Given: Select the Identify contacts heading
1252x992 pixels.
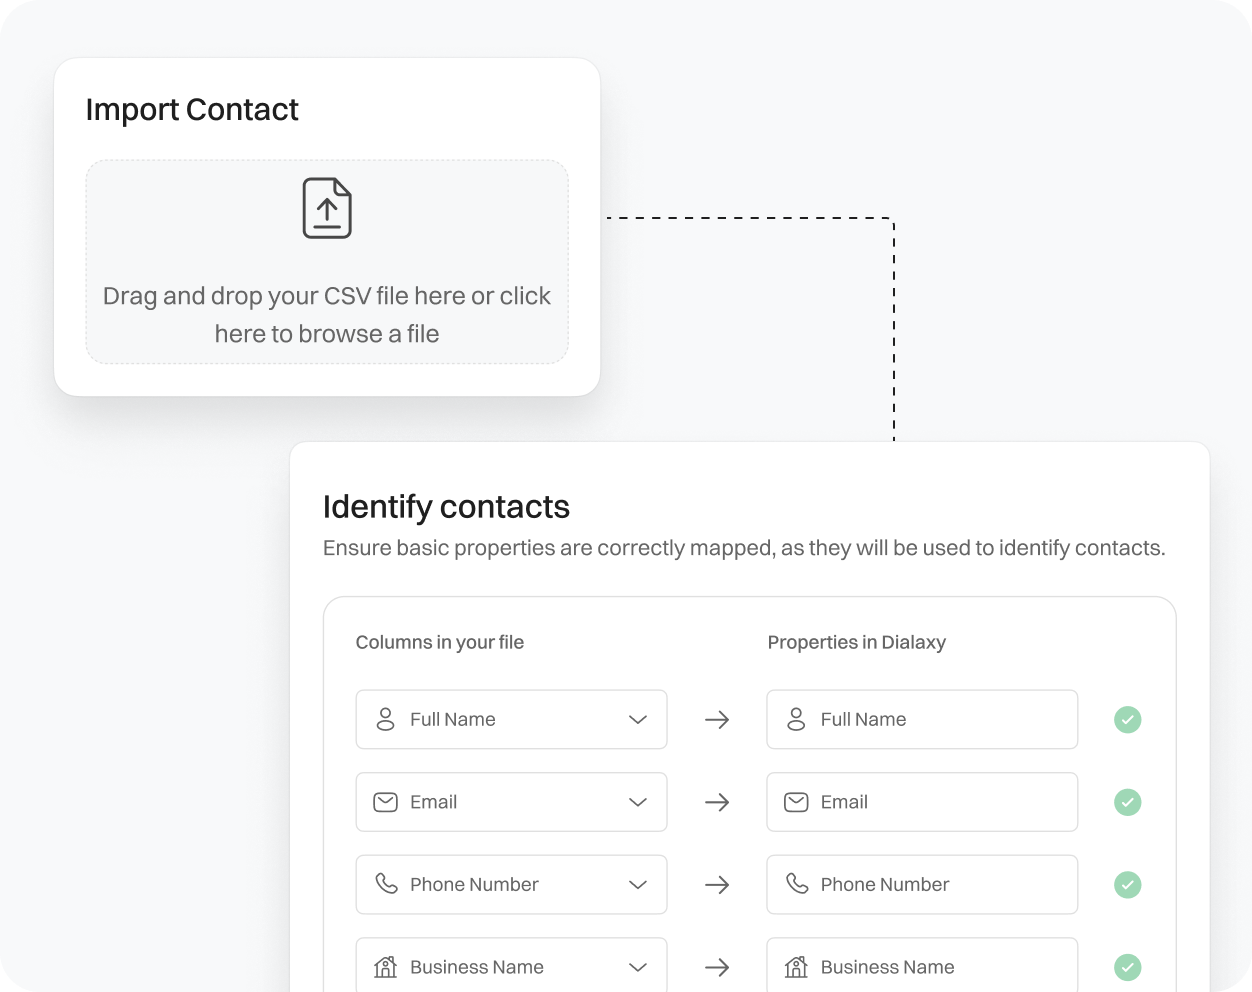Looking at the screenshot, I should pyautogui.click(x=446, y=507).
